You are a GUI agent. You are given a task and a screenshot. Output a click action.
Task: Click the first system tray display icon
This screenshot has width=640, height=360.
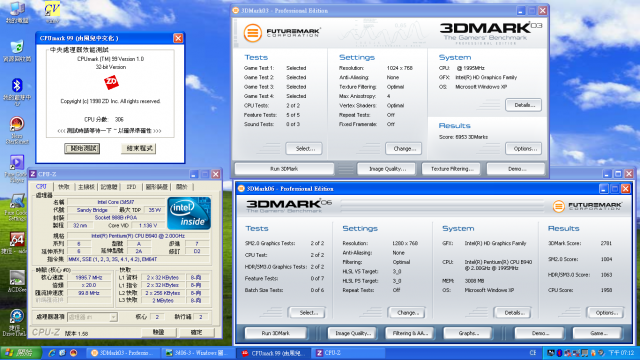[551, 353]
